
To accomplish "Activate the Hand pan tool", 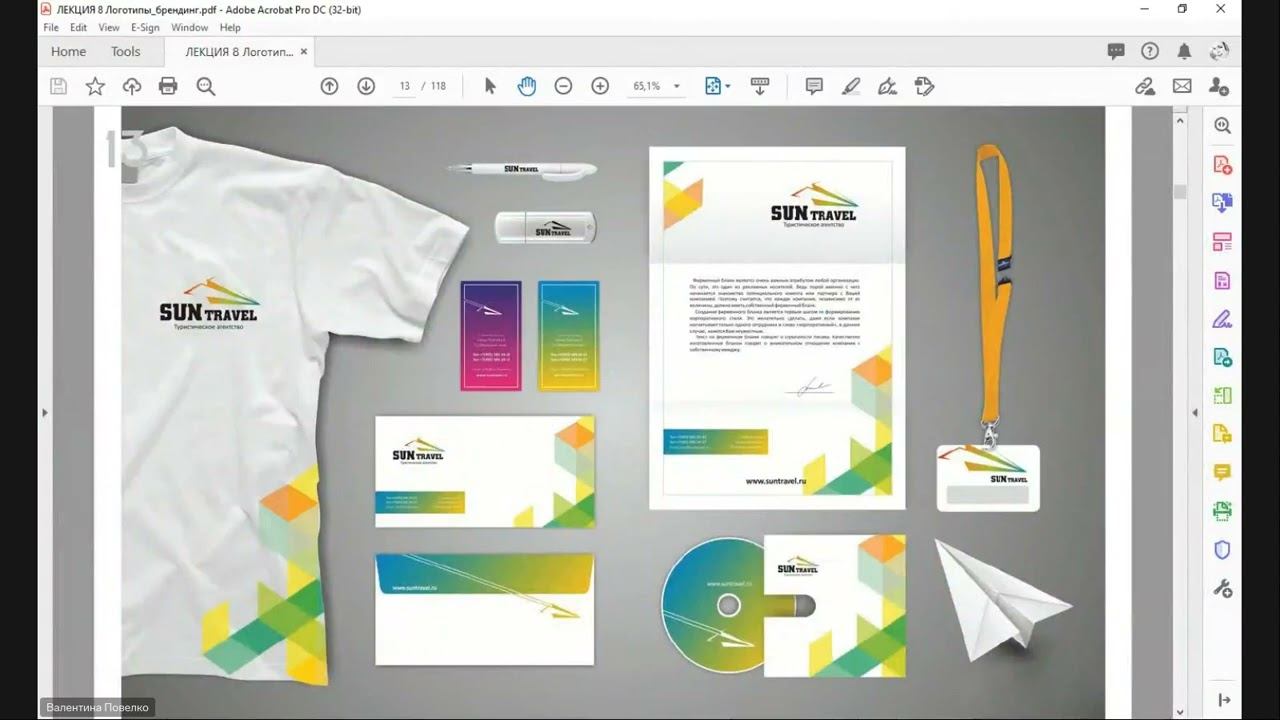I will point(527,86).
